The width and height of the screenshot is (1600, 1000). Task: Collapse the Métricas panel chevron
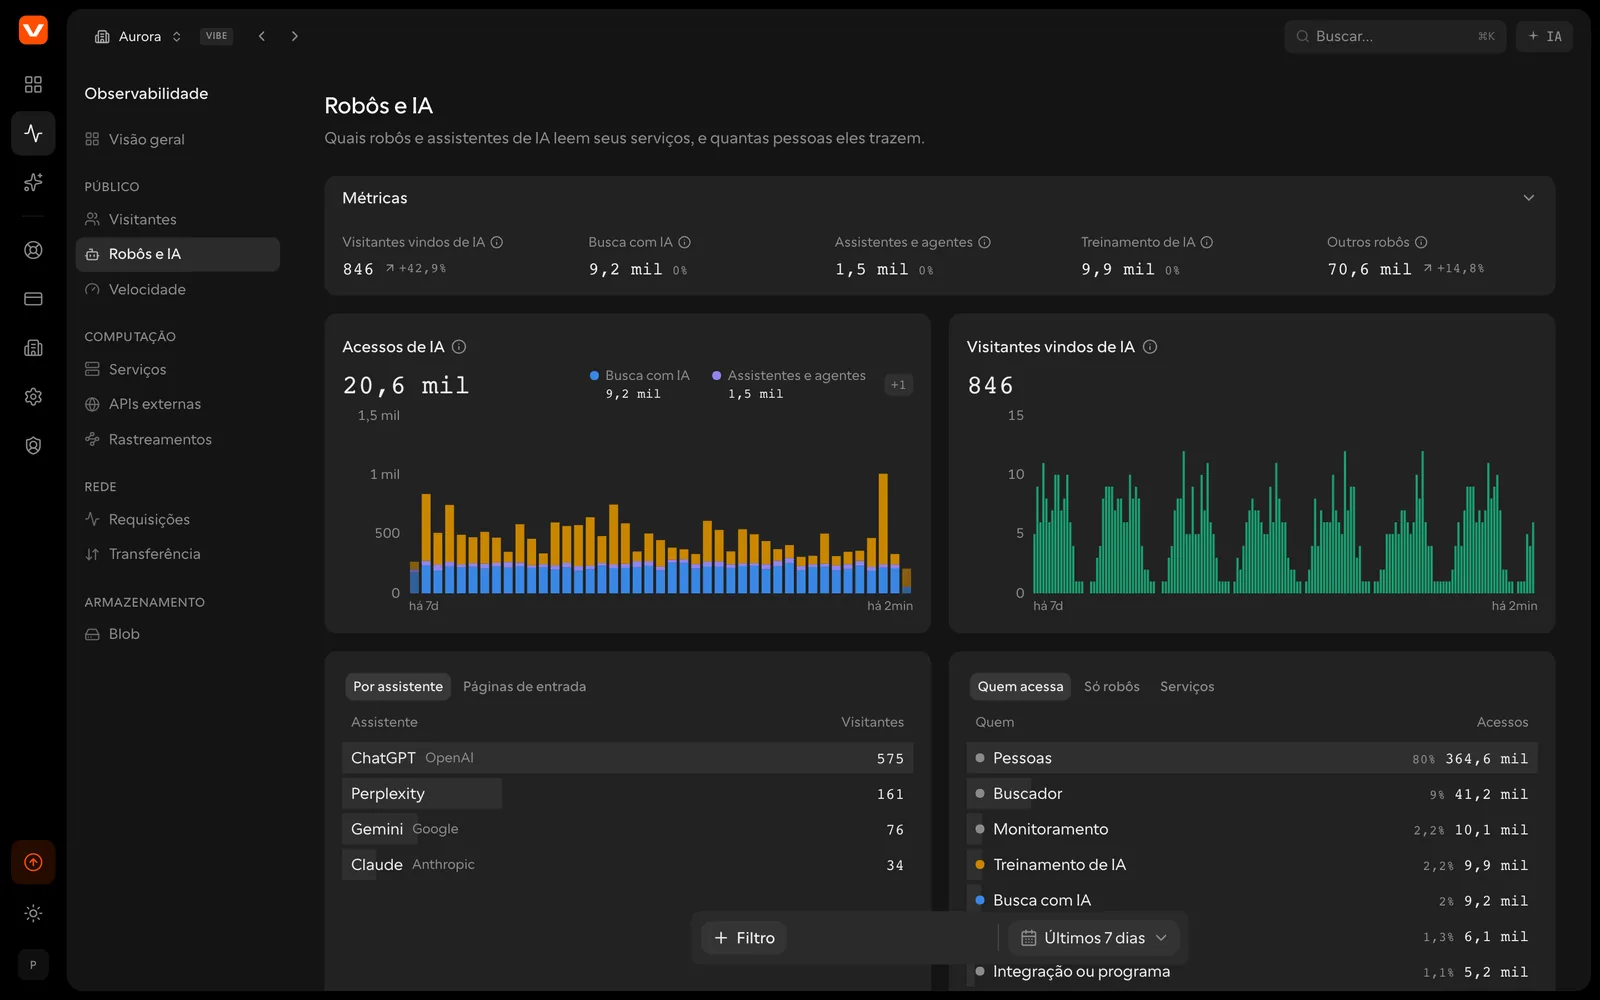click(1528, 198)
